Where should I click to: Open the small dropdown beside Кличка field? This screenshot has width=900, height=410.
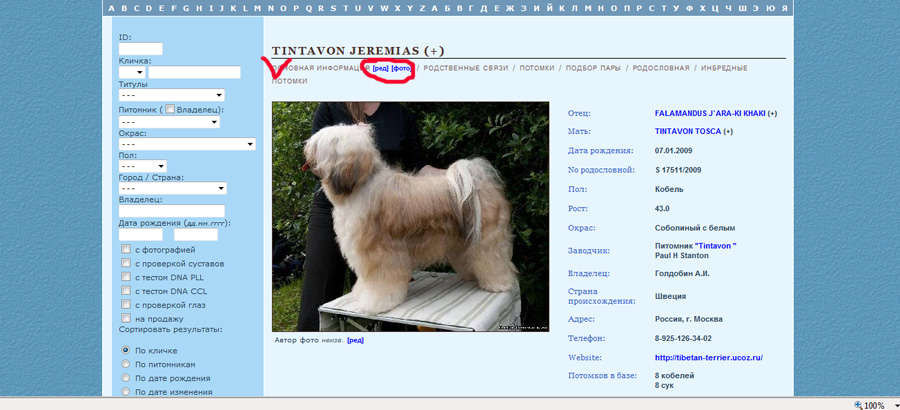point(132,72)
